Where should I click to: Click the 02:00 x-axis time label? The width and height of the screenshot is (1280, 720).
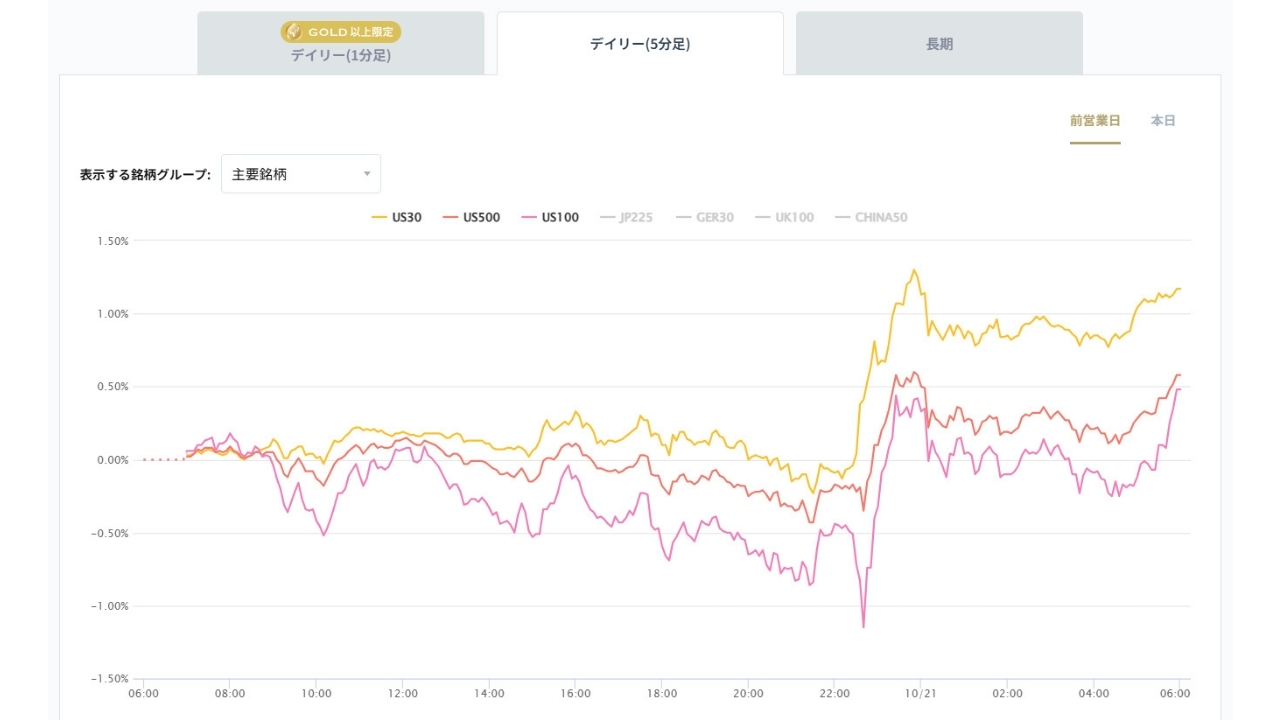(x=1007, y=693)
